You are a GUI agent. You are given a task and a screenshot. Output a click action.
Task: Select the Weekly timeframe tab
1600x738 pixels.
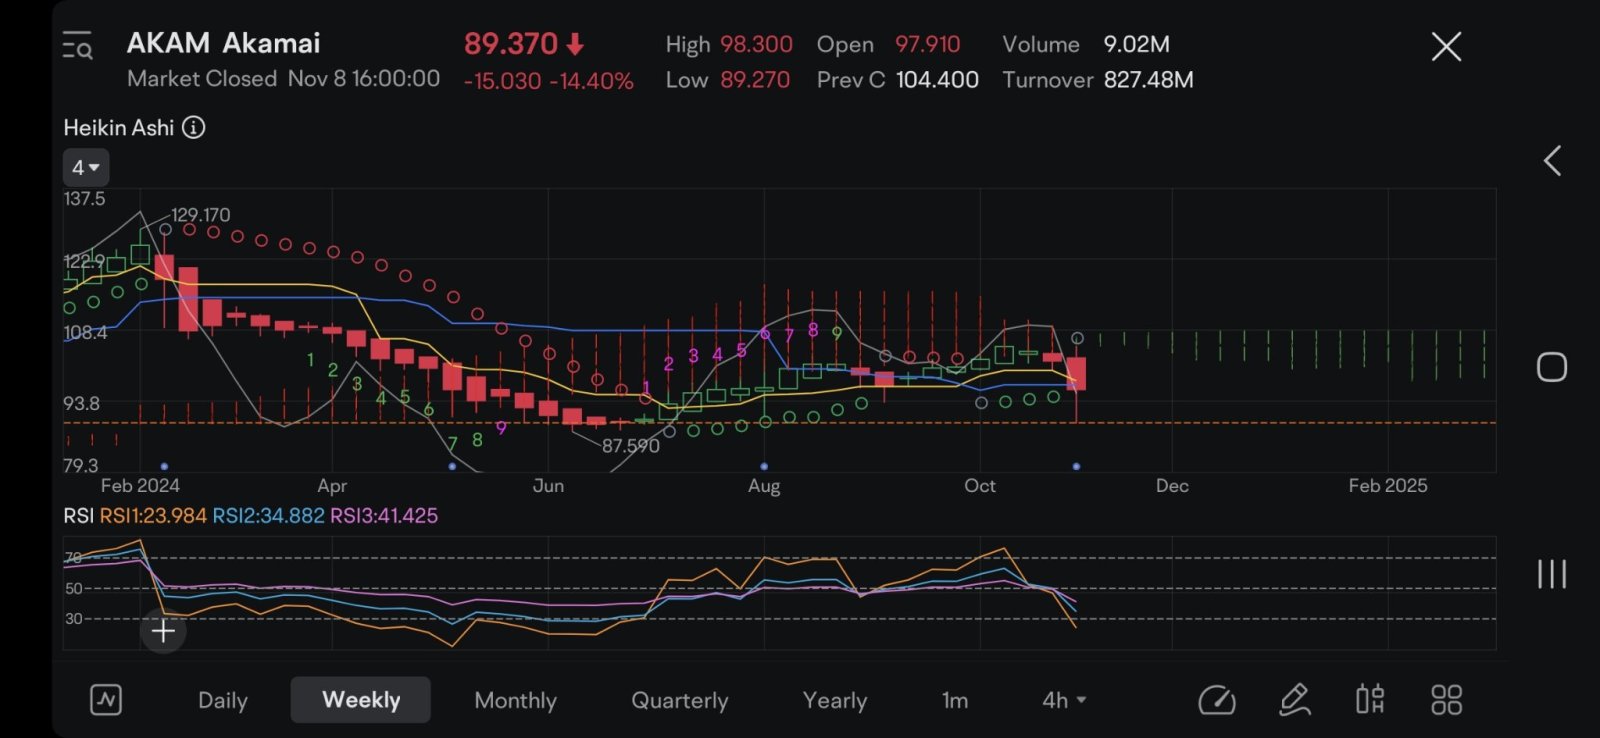tap(361, 700)
